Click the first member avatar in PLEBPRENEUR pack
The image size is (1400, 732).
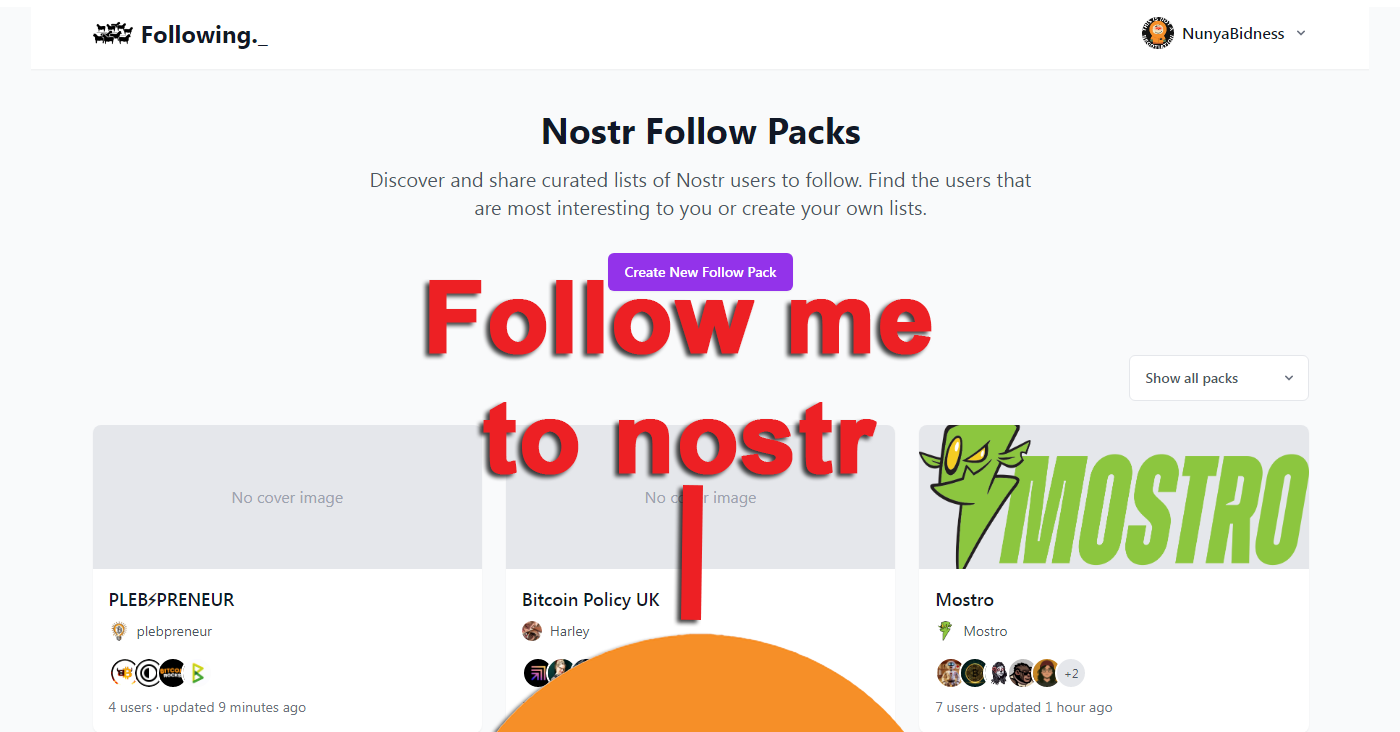click(x=123, y=673)
